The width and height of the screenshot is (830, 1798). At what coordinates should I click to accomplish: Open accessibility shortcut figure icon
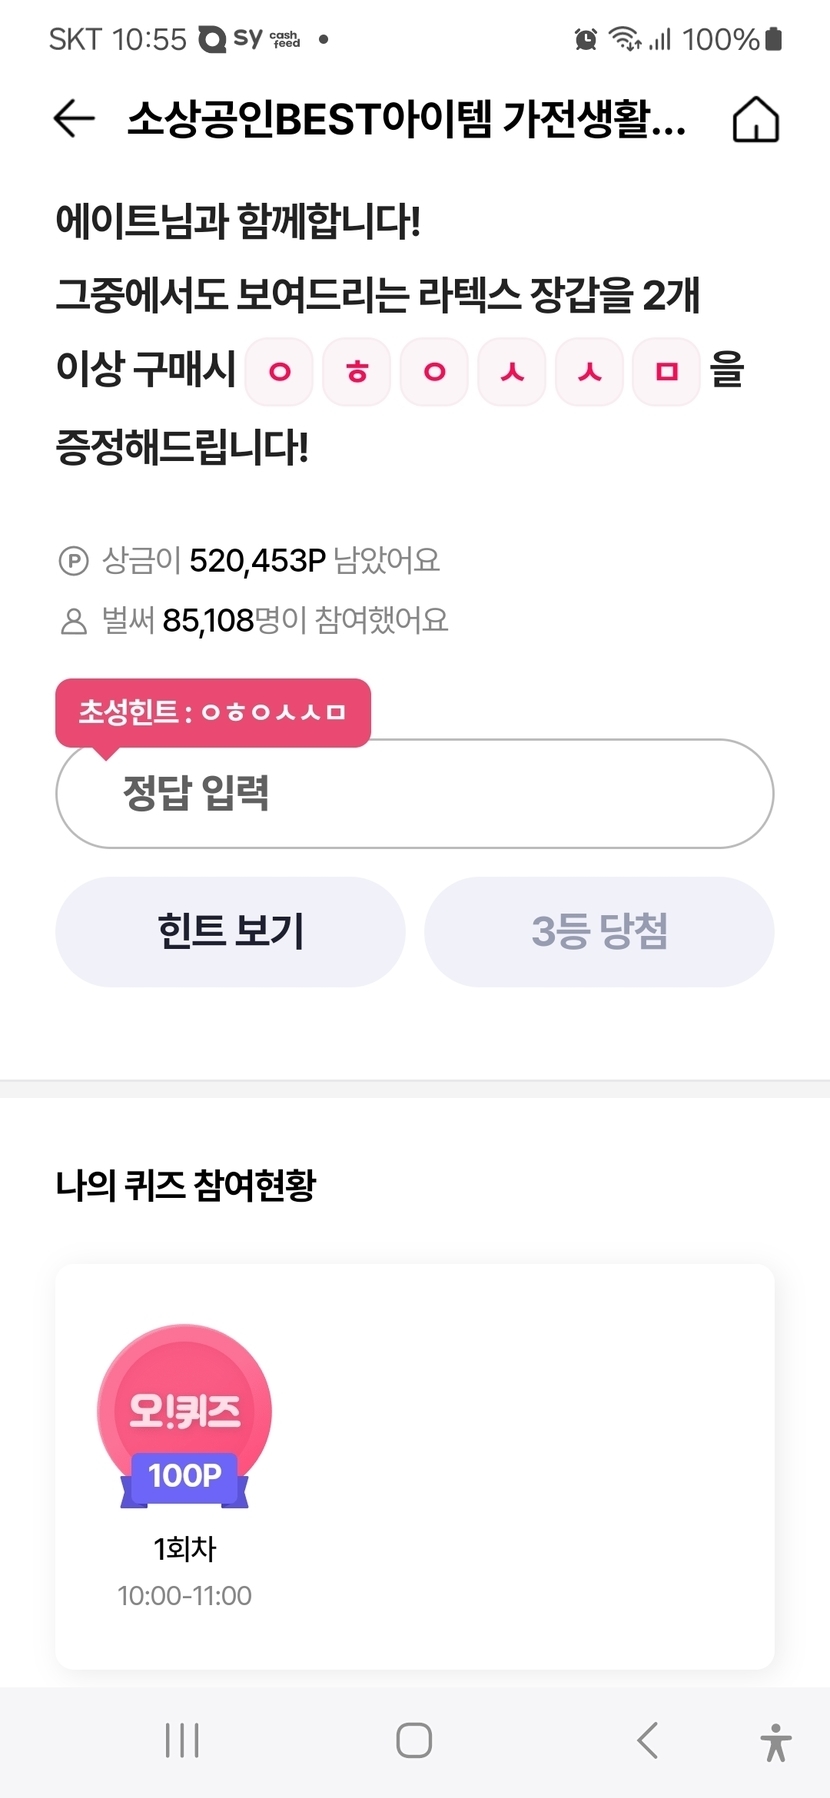(775, 1741)
